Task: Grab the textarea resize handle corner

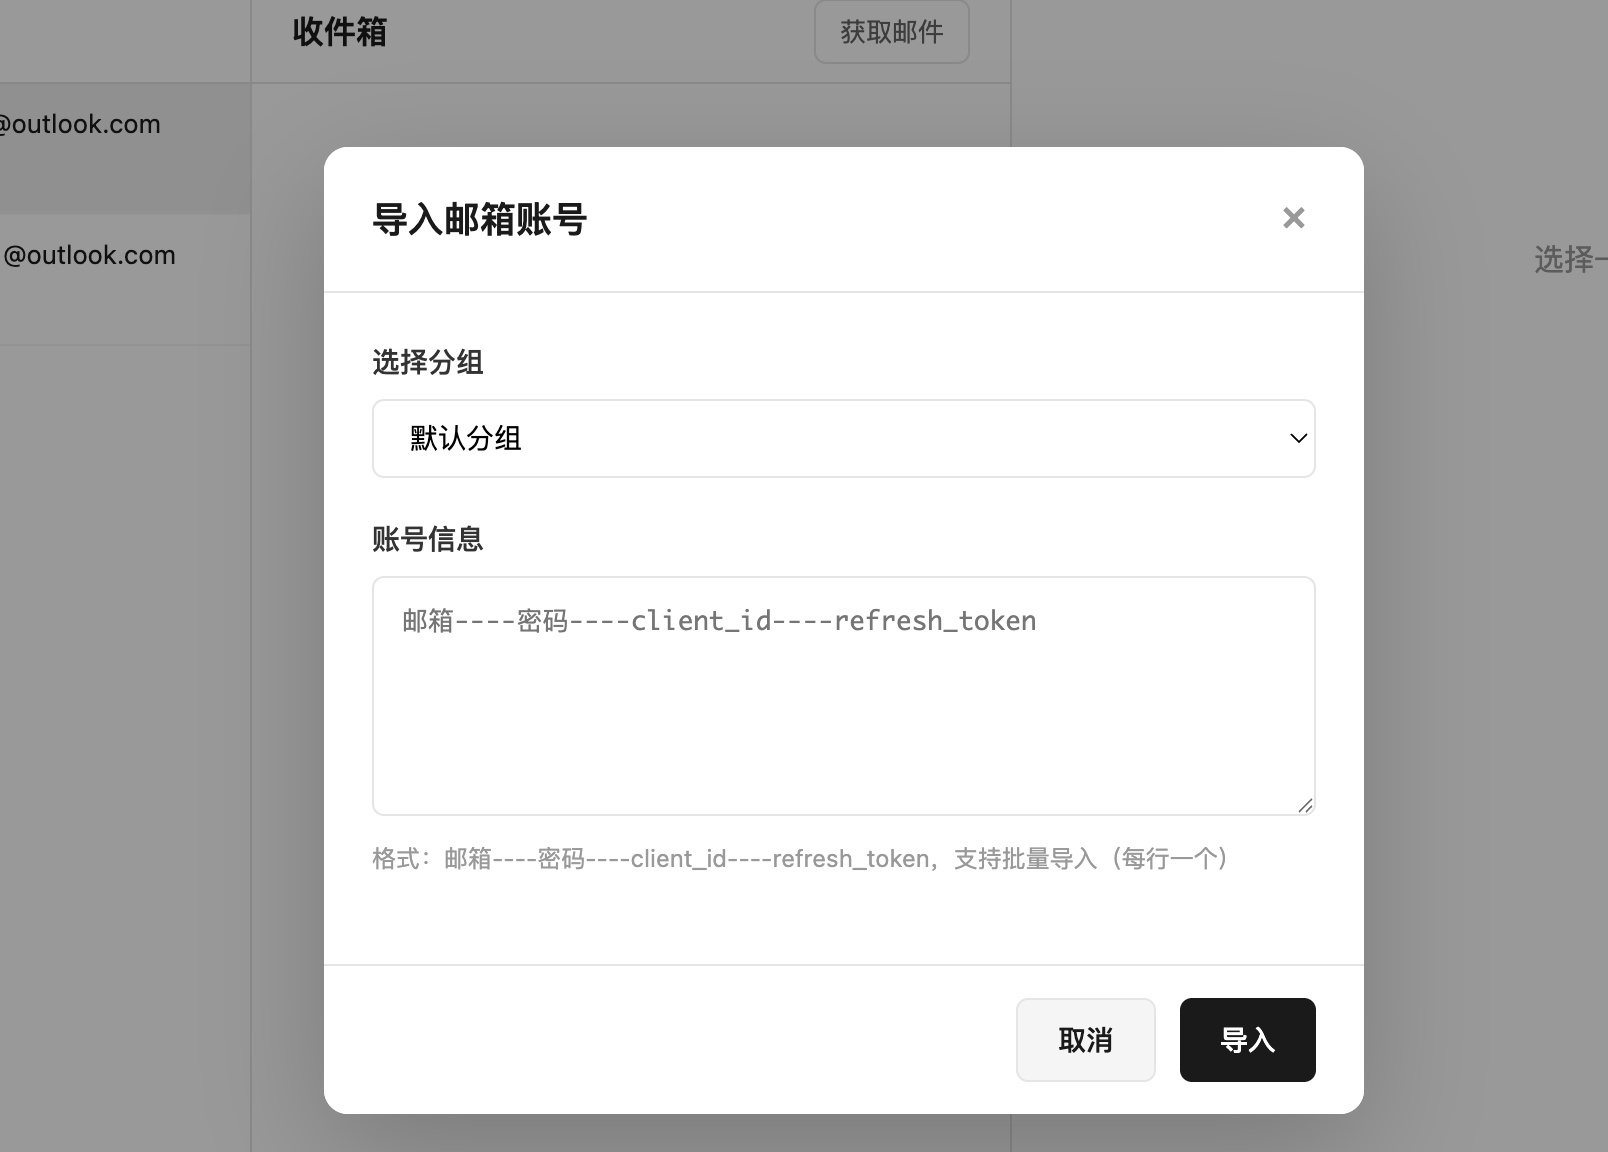Action: [x=1305, y=805]
